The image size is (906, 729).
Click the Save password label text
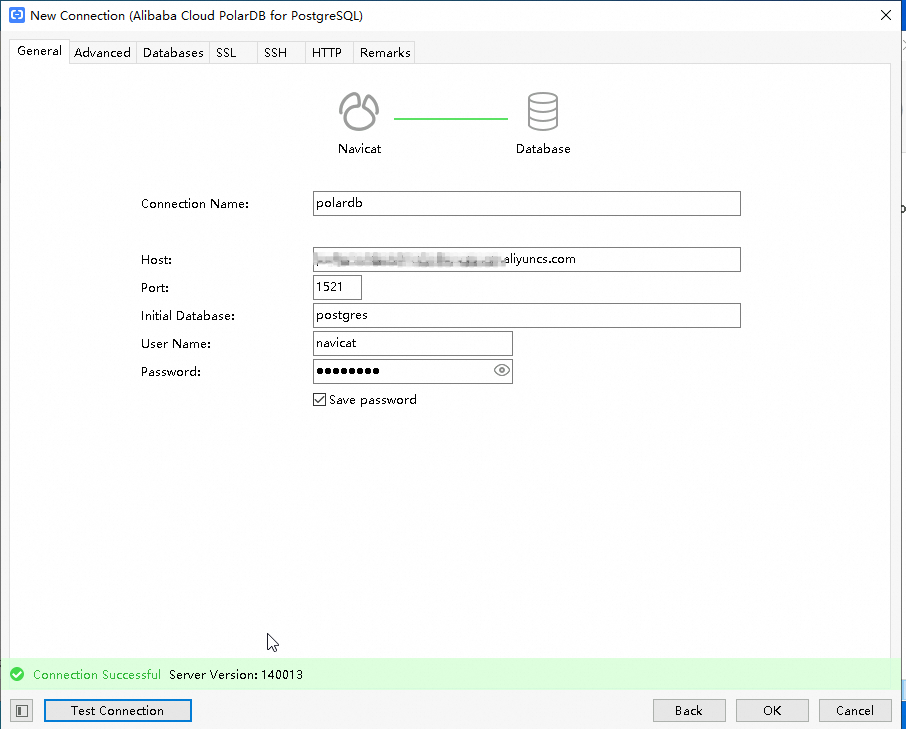click(373, 400)
